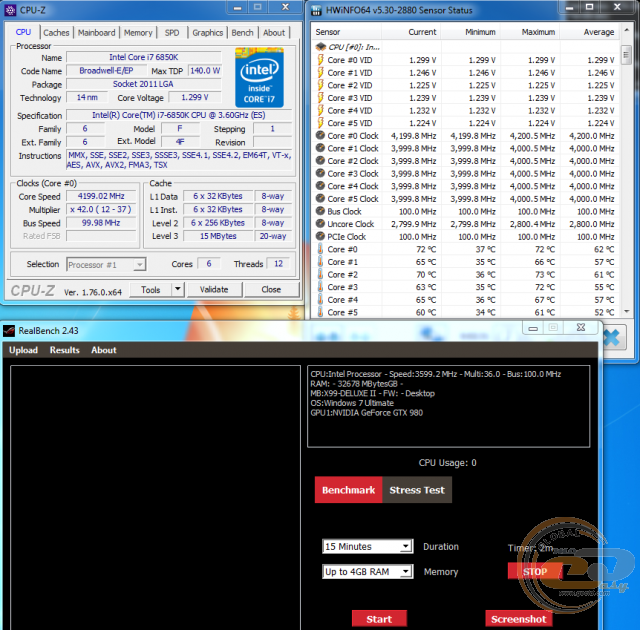
Task: Open the Tools dropdown arrow in CPU-Z
Action: [x=178, y=289]
